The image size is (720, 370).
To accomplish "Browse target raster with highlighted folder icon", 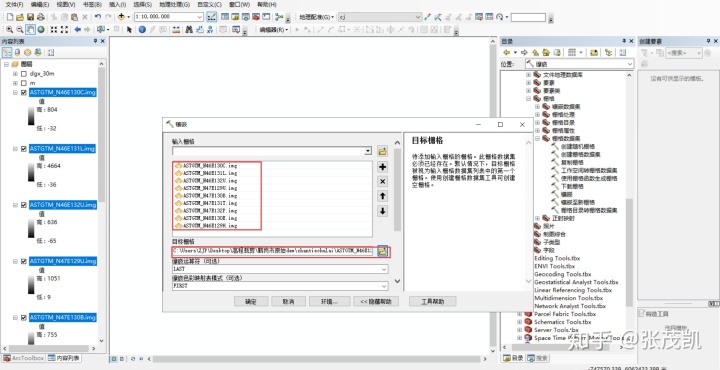I will pyautogui.click(x=383, y=251).
